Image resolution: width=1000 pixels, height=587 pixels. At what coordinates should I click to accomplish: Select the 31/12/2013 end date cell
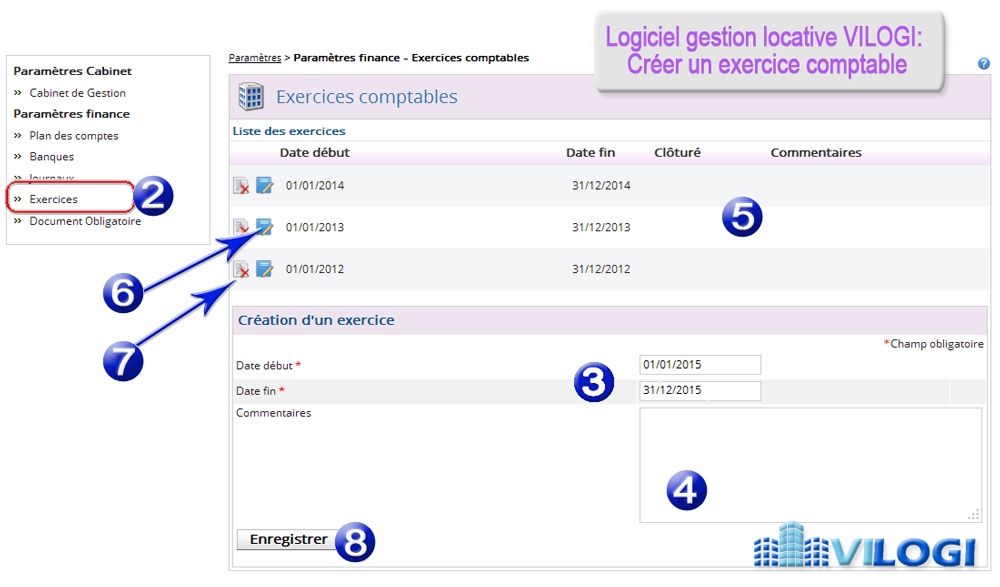coord(601,228)
